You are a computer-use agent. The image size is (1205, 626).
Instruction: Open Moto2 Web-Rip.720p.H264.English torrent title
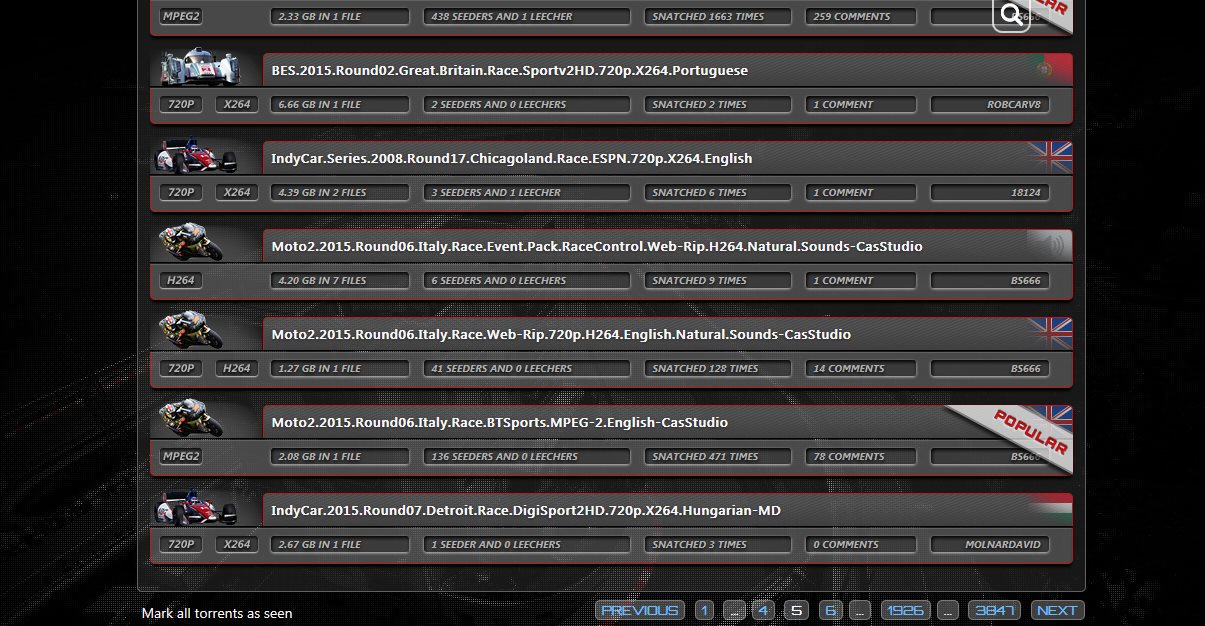point(561,335)
